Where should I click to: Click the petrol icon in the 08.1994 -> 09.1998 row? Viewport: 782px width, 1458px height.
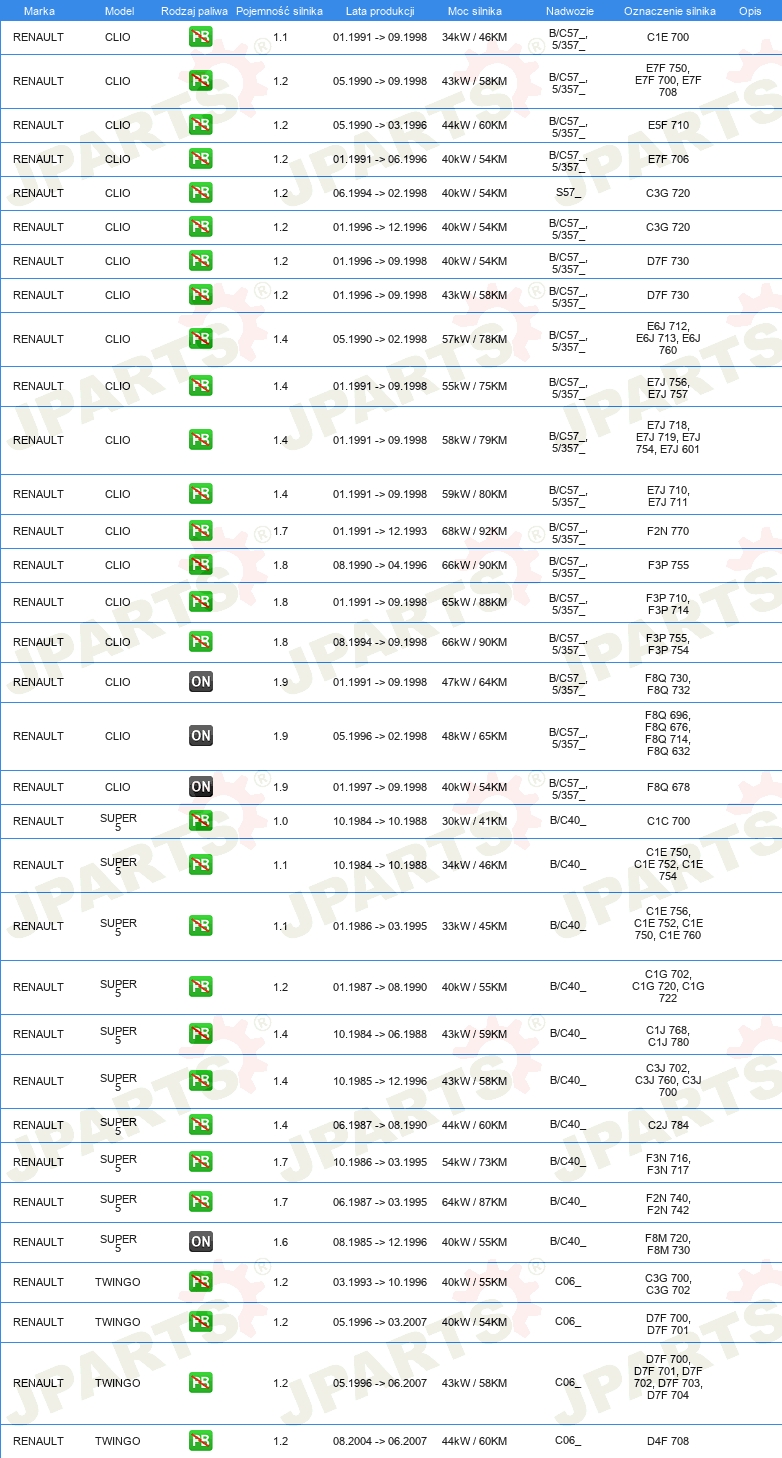[201, 642]
